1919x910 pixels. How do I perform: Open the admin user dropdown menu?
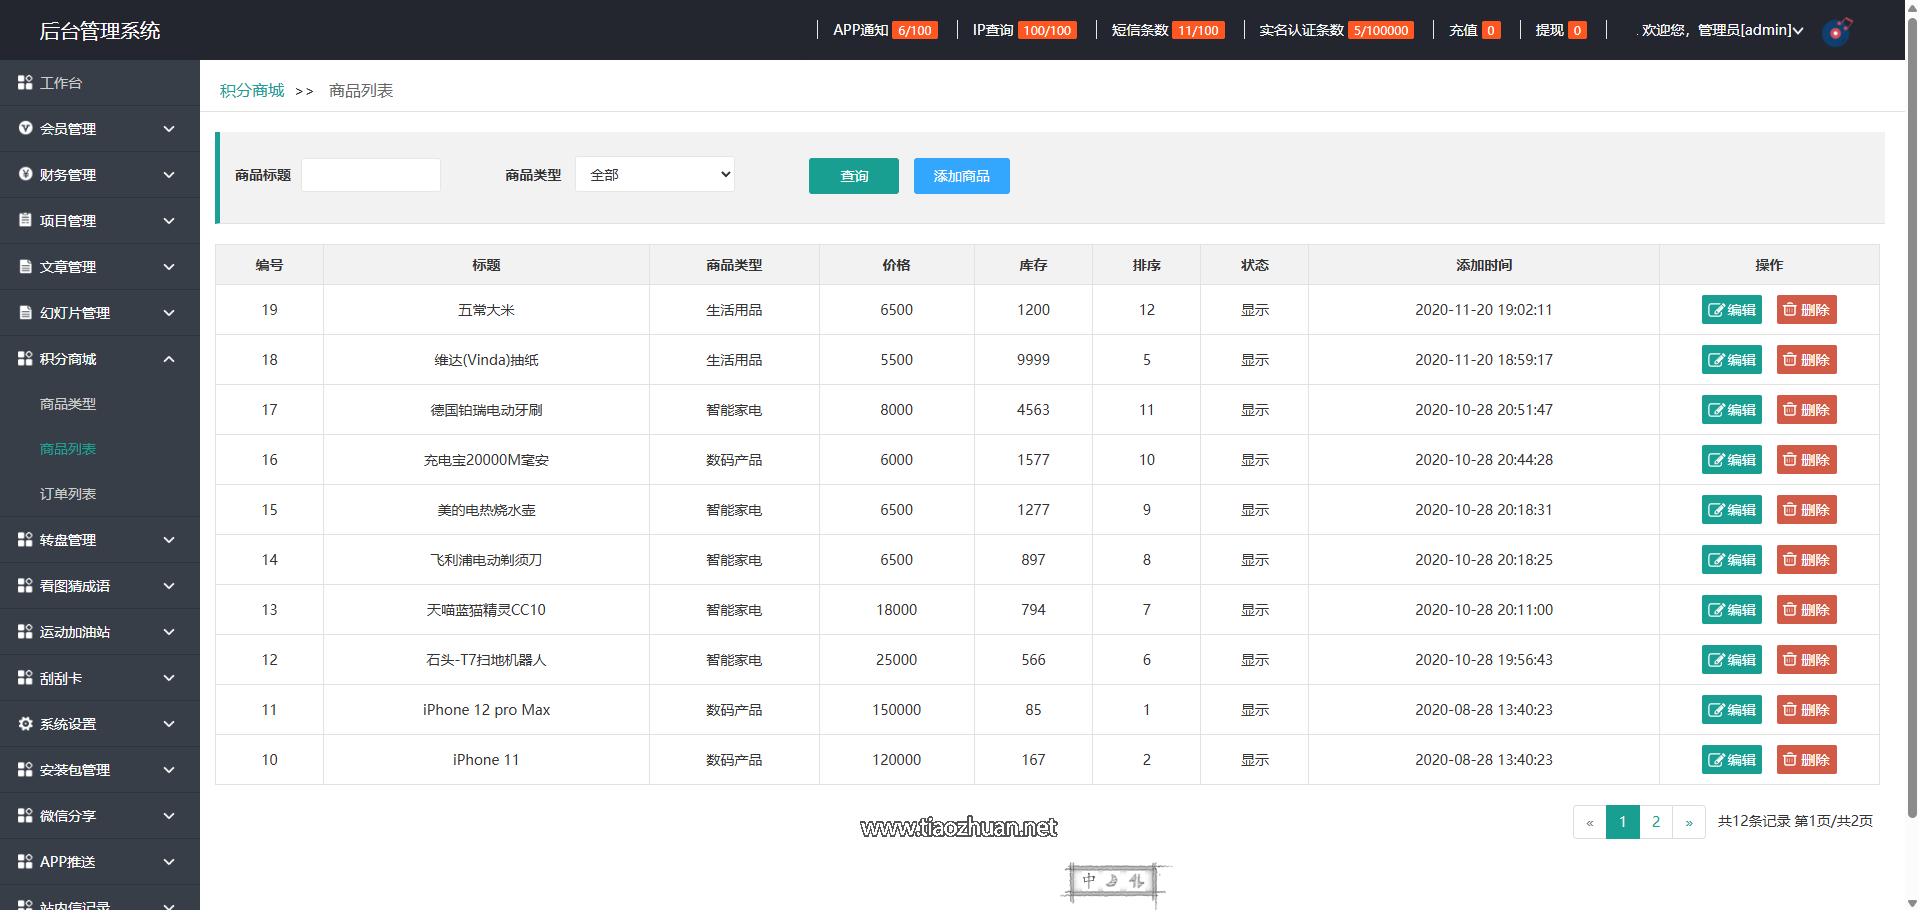[x=1722, y=30]
